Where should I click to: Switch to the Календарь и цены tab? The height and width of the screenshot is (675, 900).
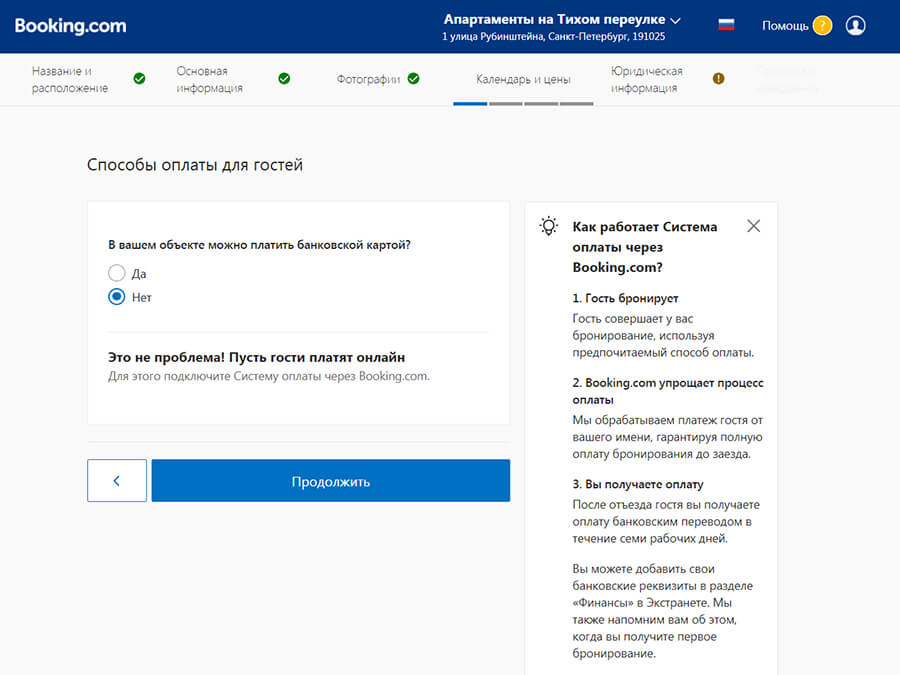tap(523, 79)
